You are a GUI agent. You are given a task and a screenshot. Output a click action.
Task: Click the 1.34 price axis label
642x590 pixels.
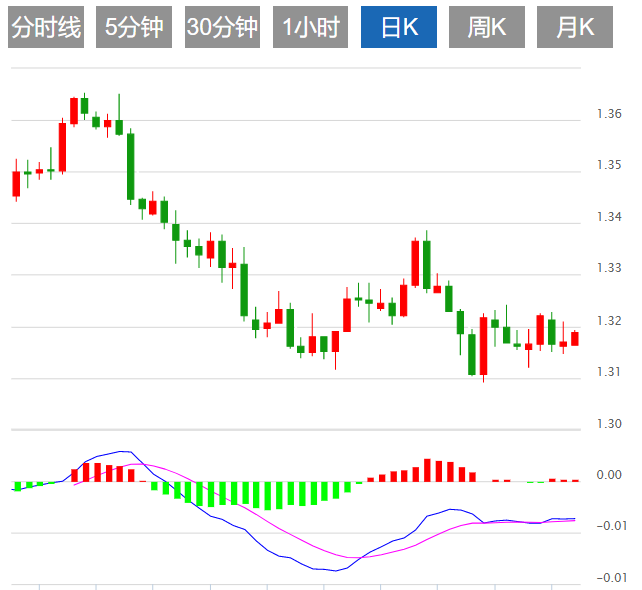point(609,216)
